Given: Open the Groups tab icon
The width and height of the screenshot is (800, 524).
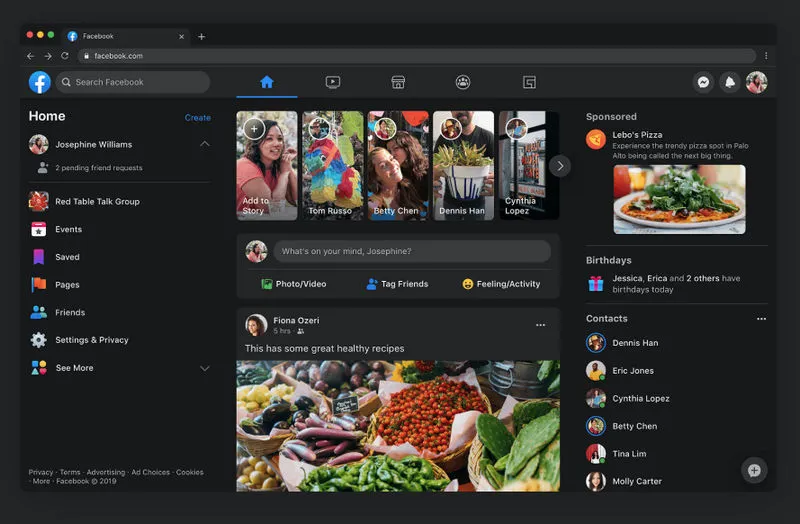Looking at the screenshot, I should pyautogui.click(x=463, y=82).
